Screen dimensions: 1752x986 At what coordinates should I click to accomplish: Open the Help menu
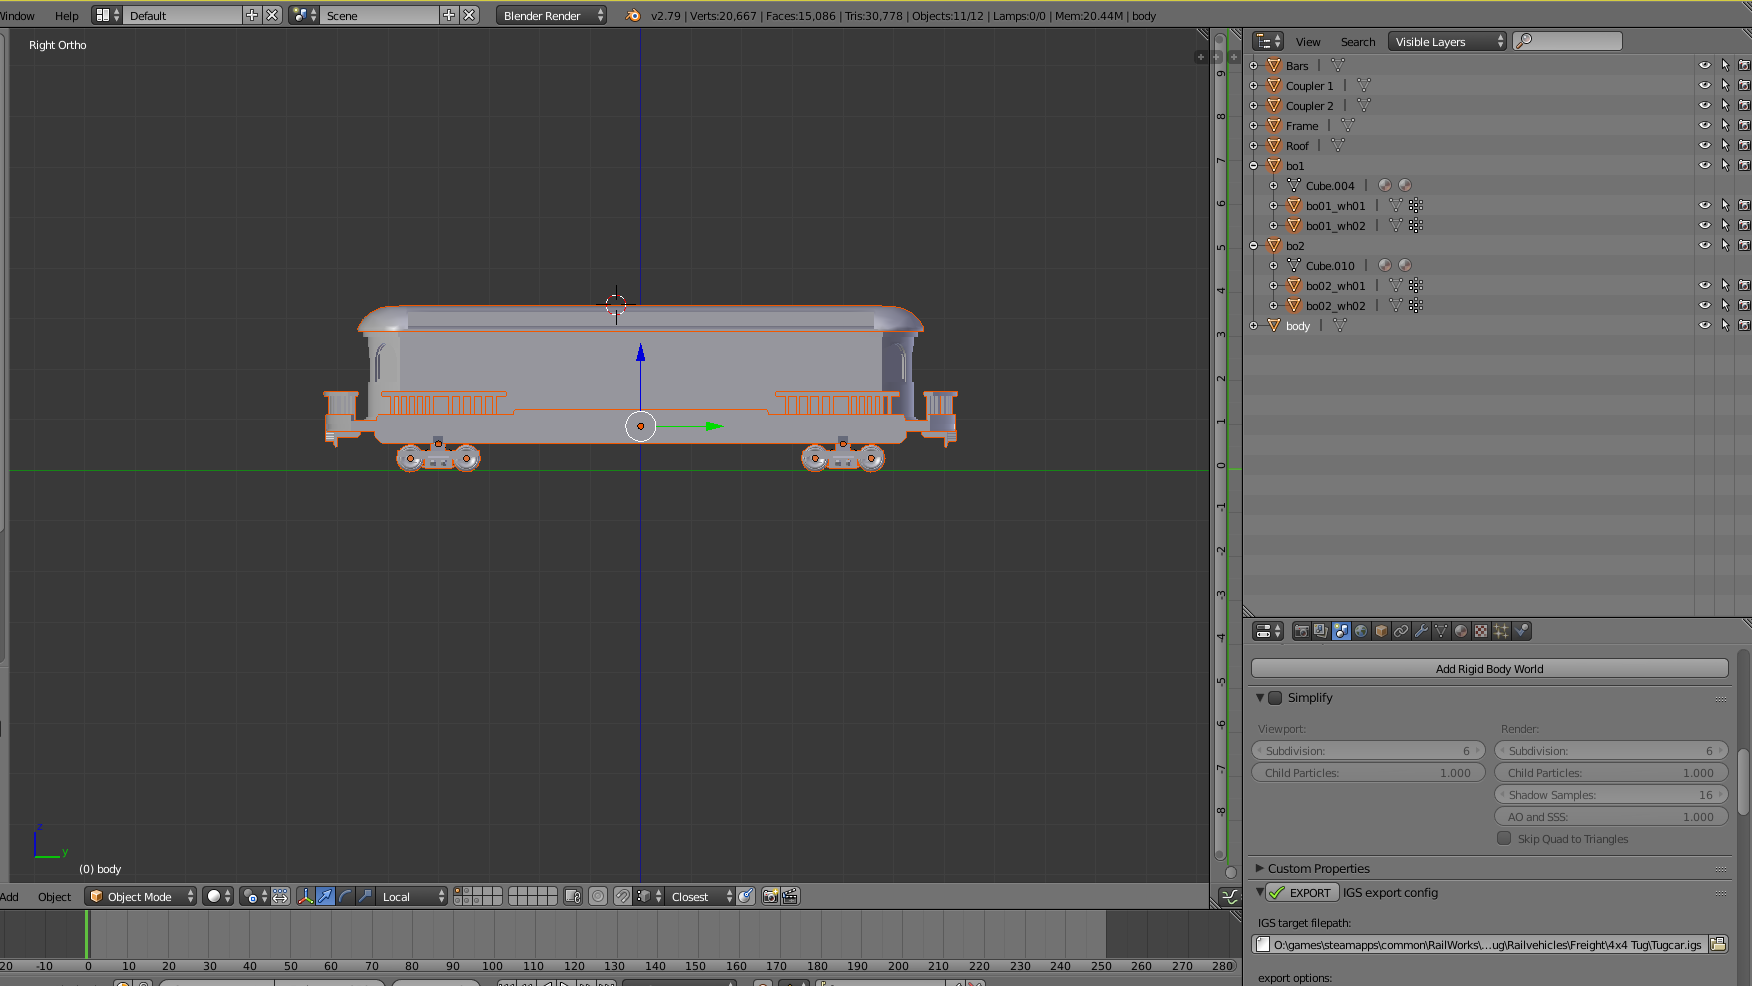coord(66,15)
